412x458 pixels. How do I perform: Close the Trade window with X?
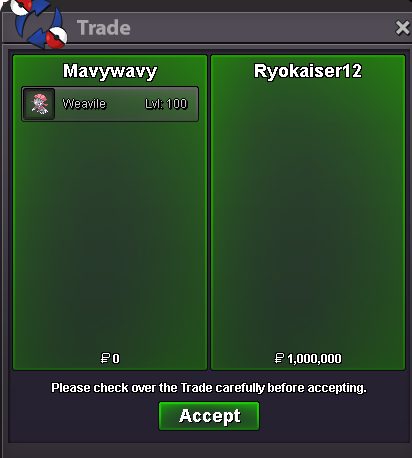(x=402, y=28)
